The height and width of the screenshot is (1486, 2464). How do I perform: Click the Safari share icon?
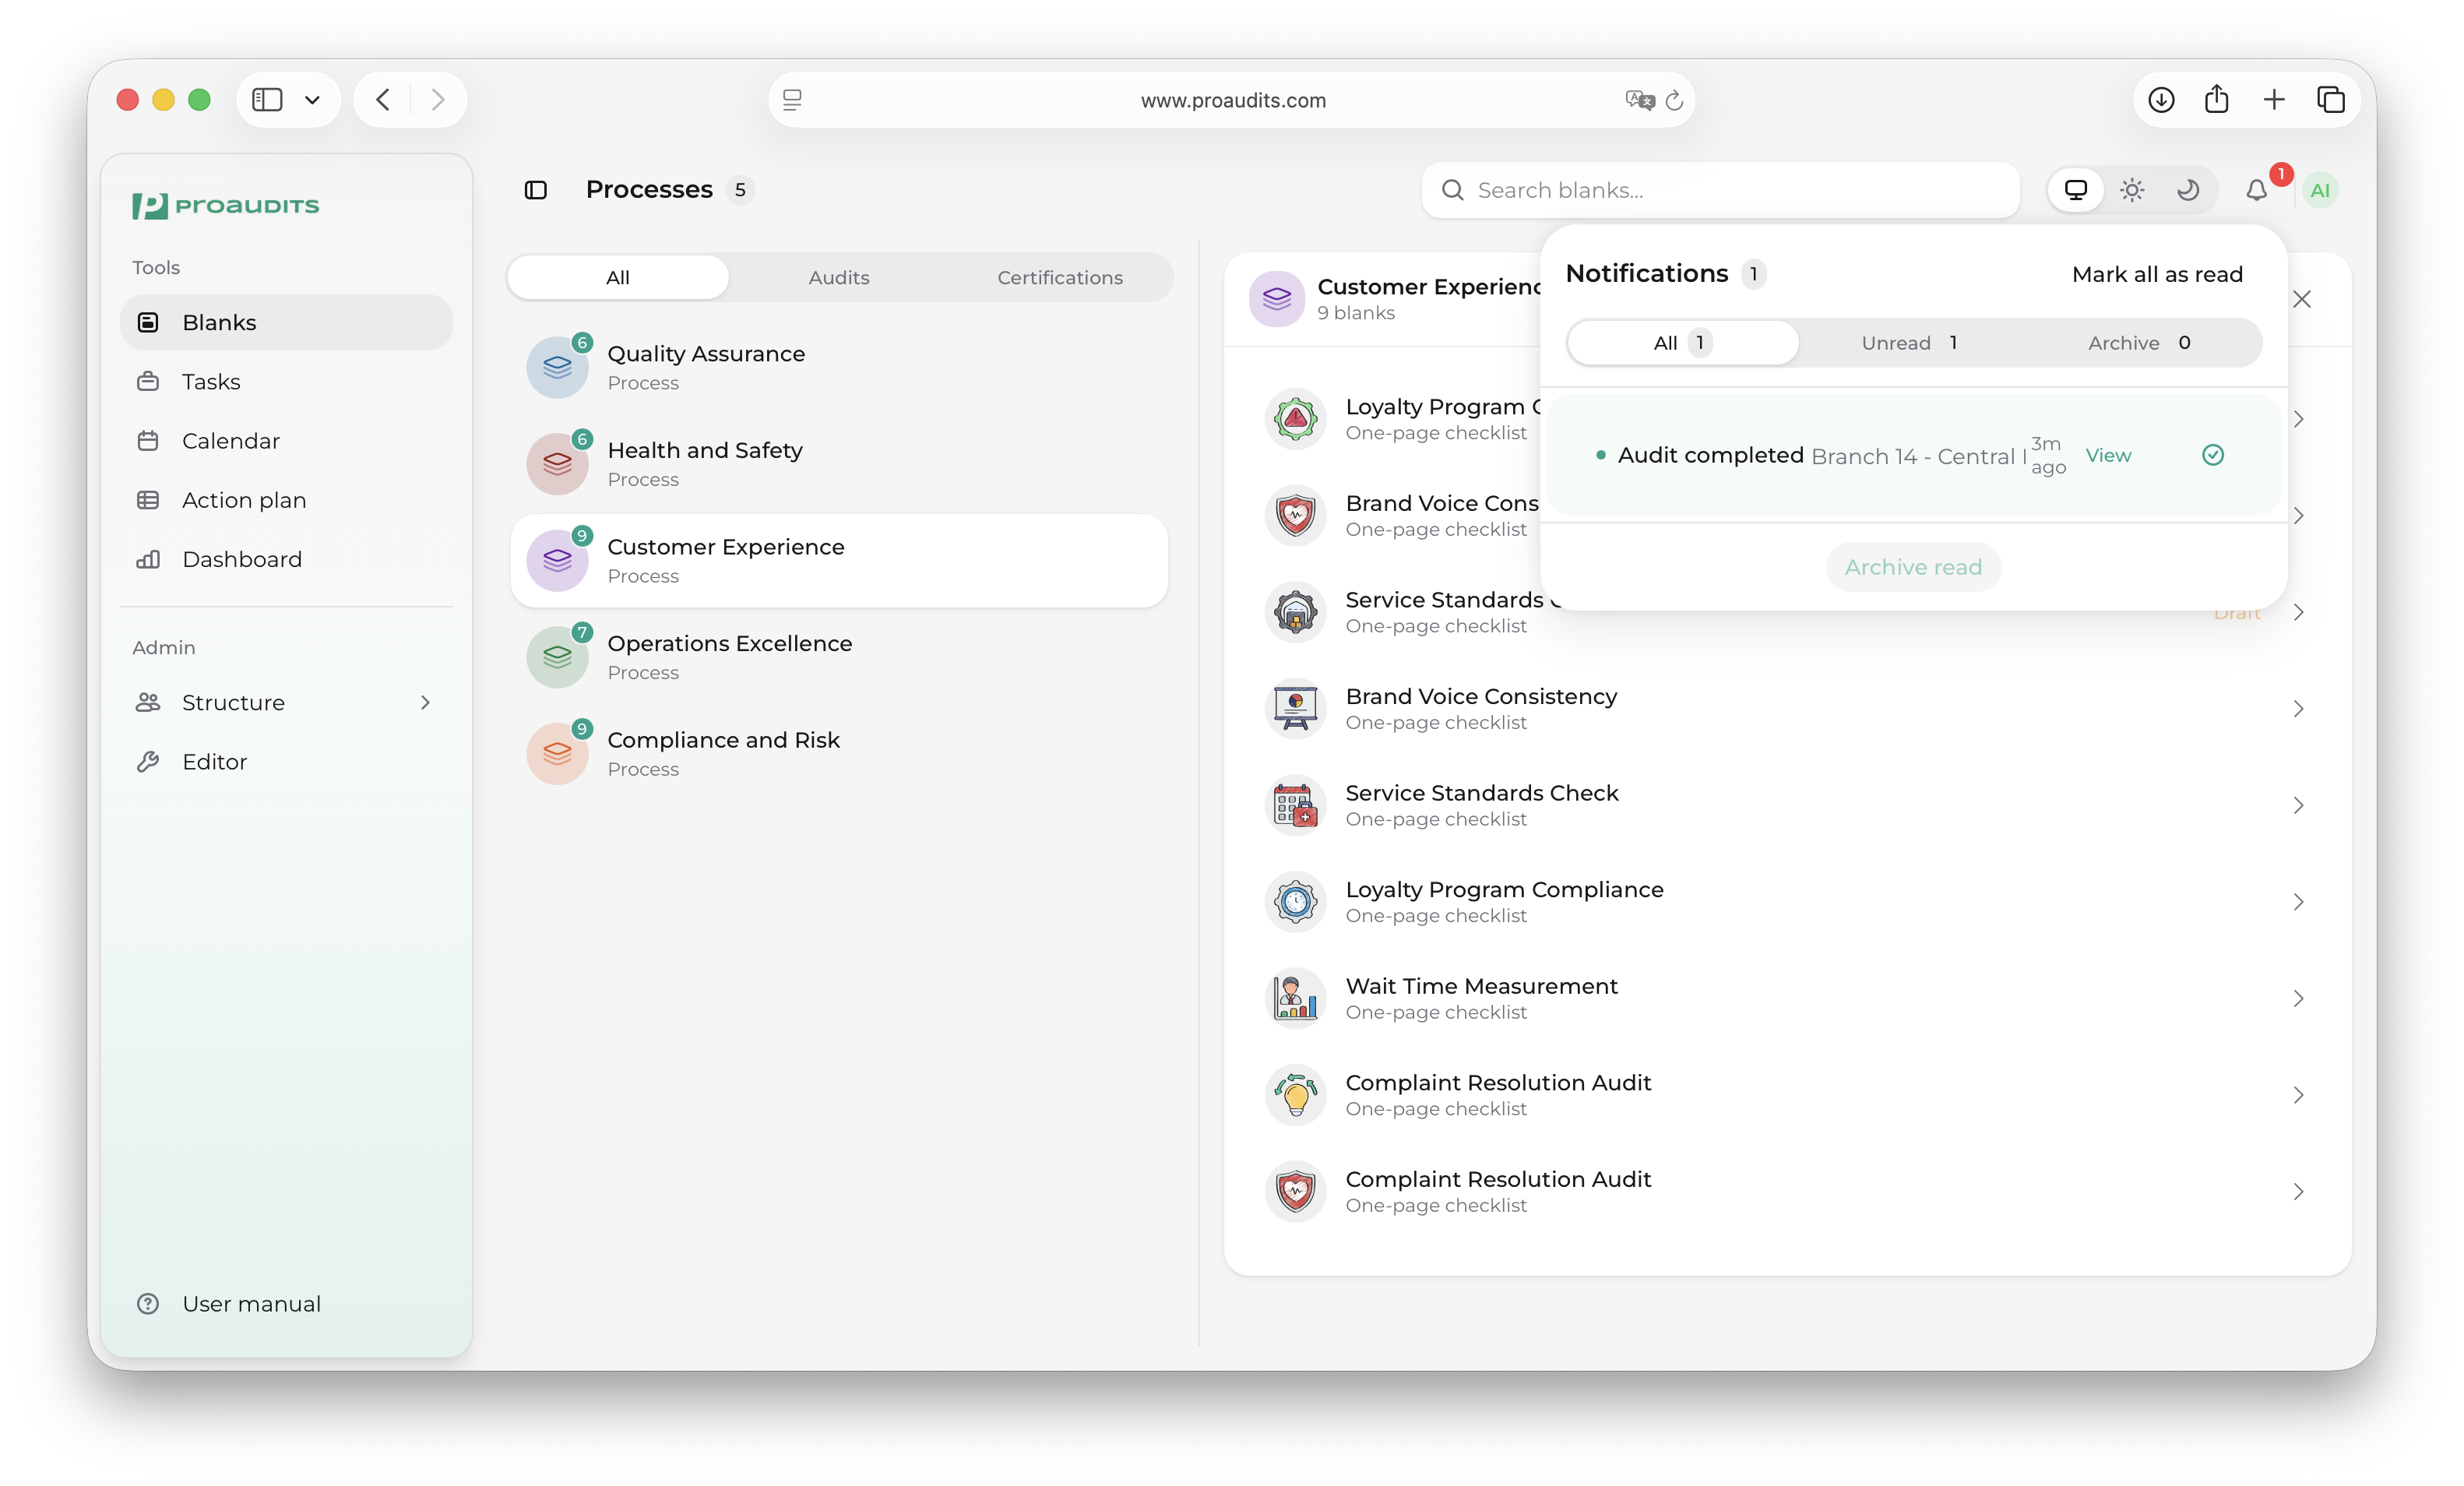[2217, 100]
